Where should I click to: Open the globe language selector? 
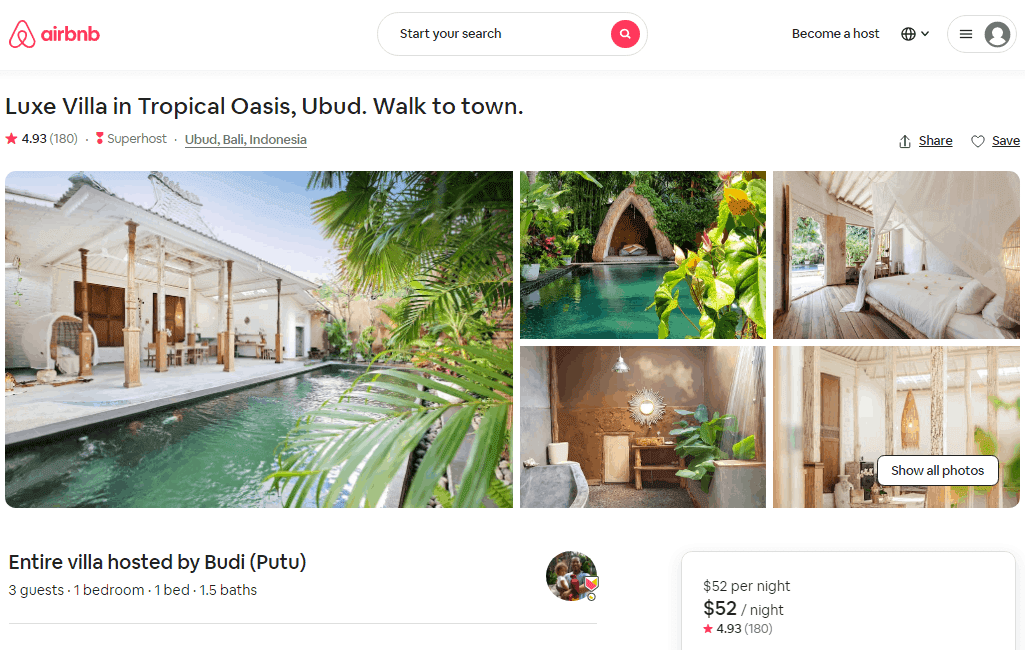[x=908, y=34]
